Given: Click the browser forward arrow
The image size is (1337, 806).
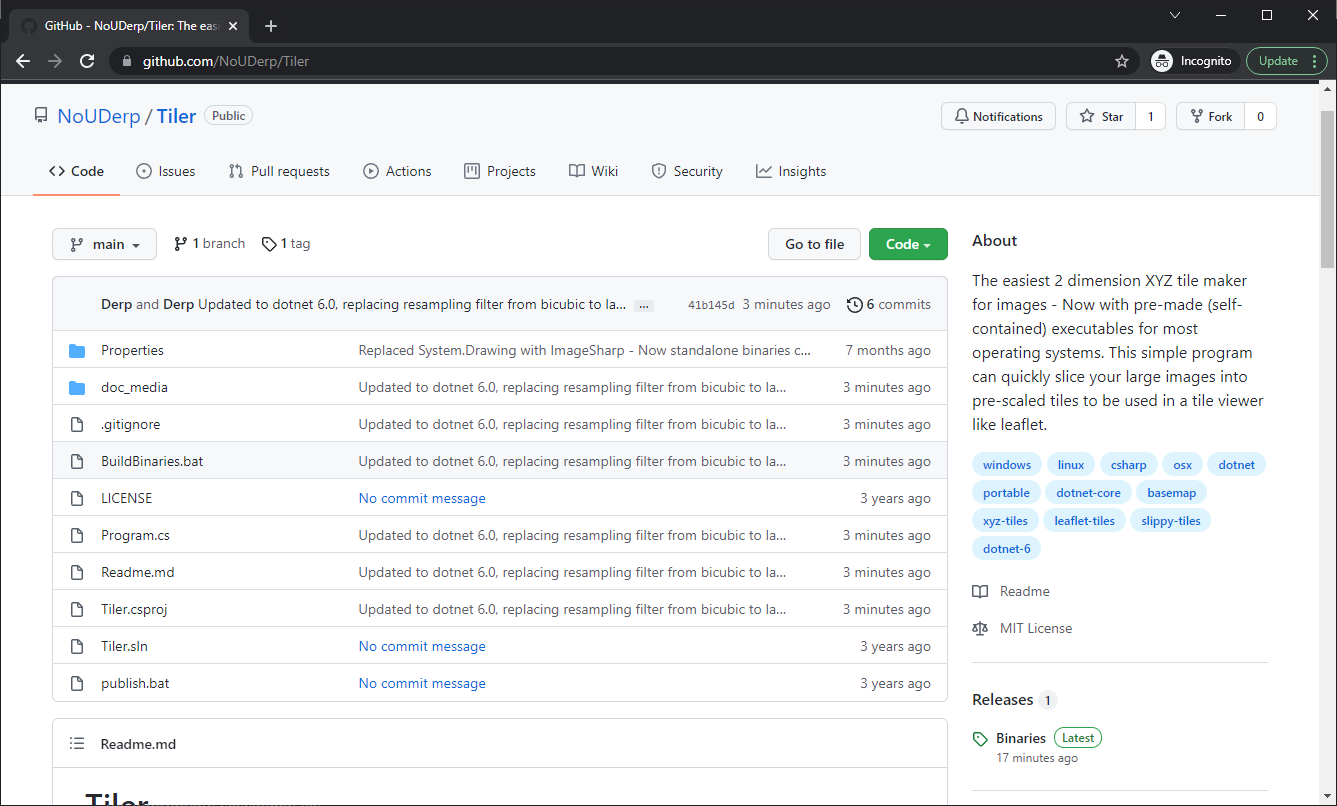Looking at the screenshot, I should click(x=55, y=61).
